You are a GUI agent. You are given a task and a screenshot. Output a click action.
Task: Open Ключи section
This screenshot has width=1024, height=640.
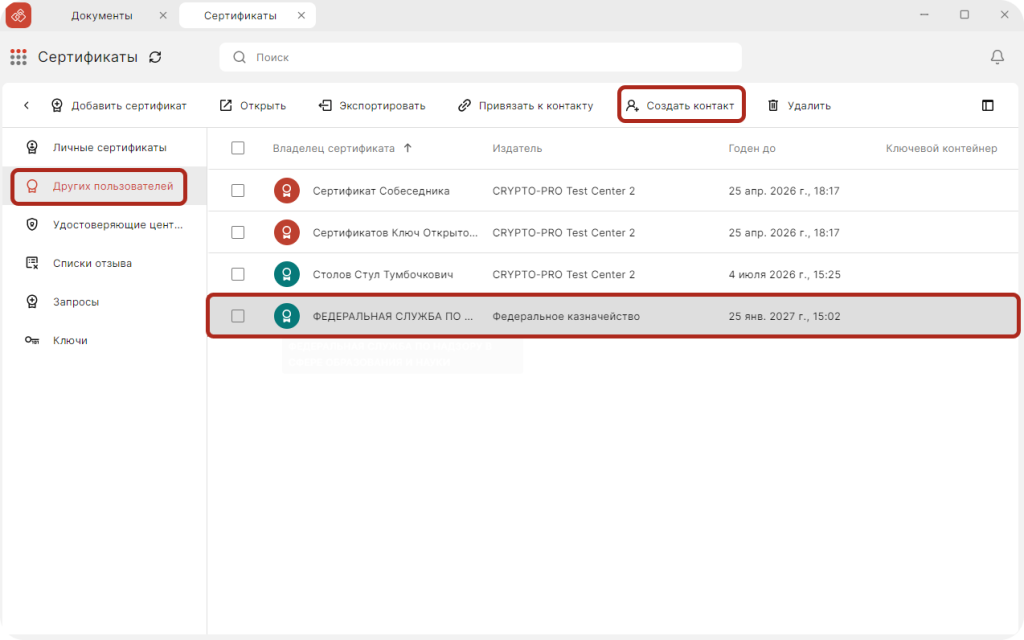[104, 340]
